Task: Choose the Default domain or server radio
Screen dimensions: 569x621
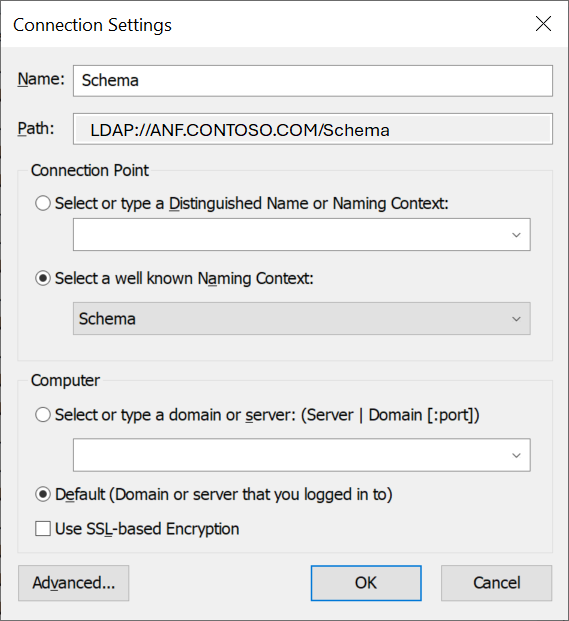Action: [x=43, y=494]
